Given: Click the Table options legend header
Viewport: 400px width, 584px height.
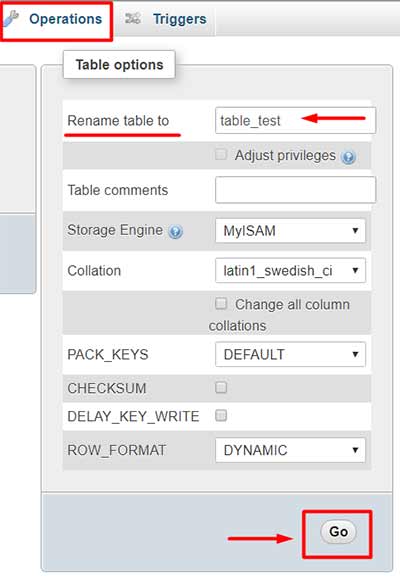Looking at the screenshot, I should [x=119, y=65].
